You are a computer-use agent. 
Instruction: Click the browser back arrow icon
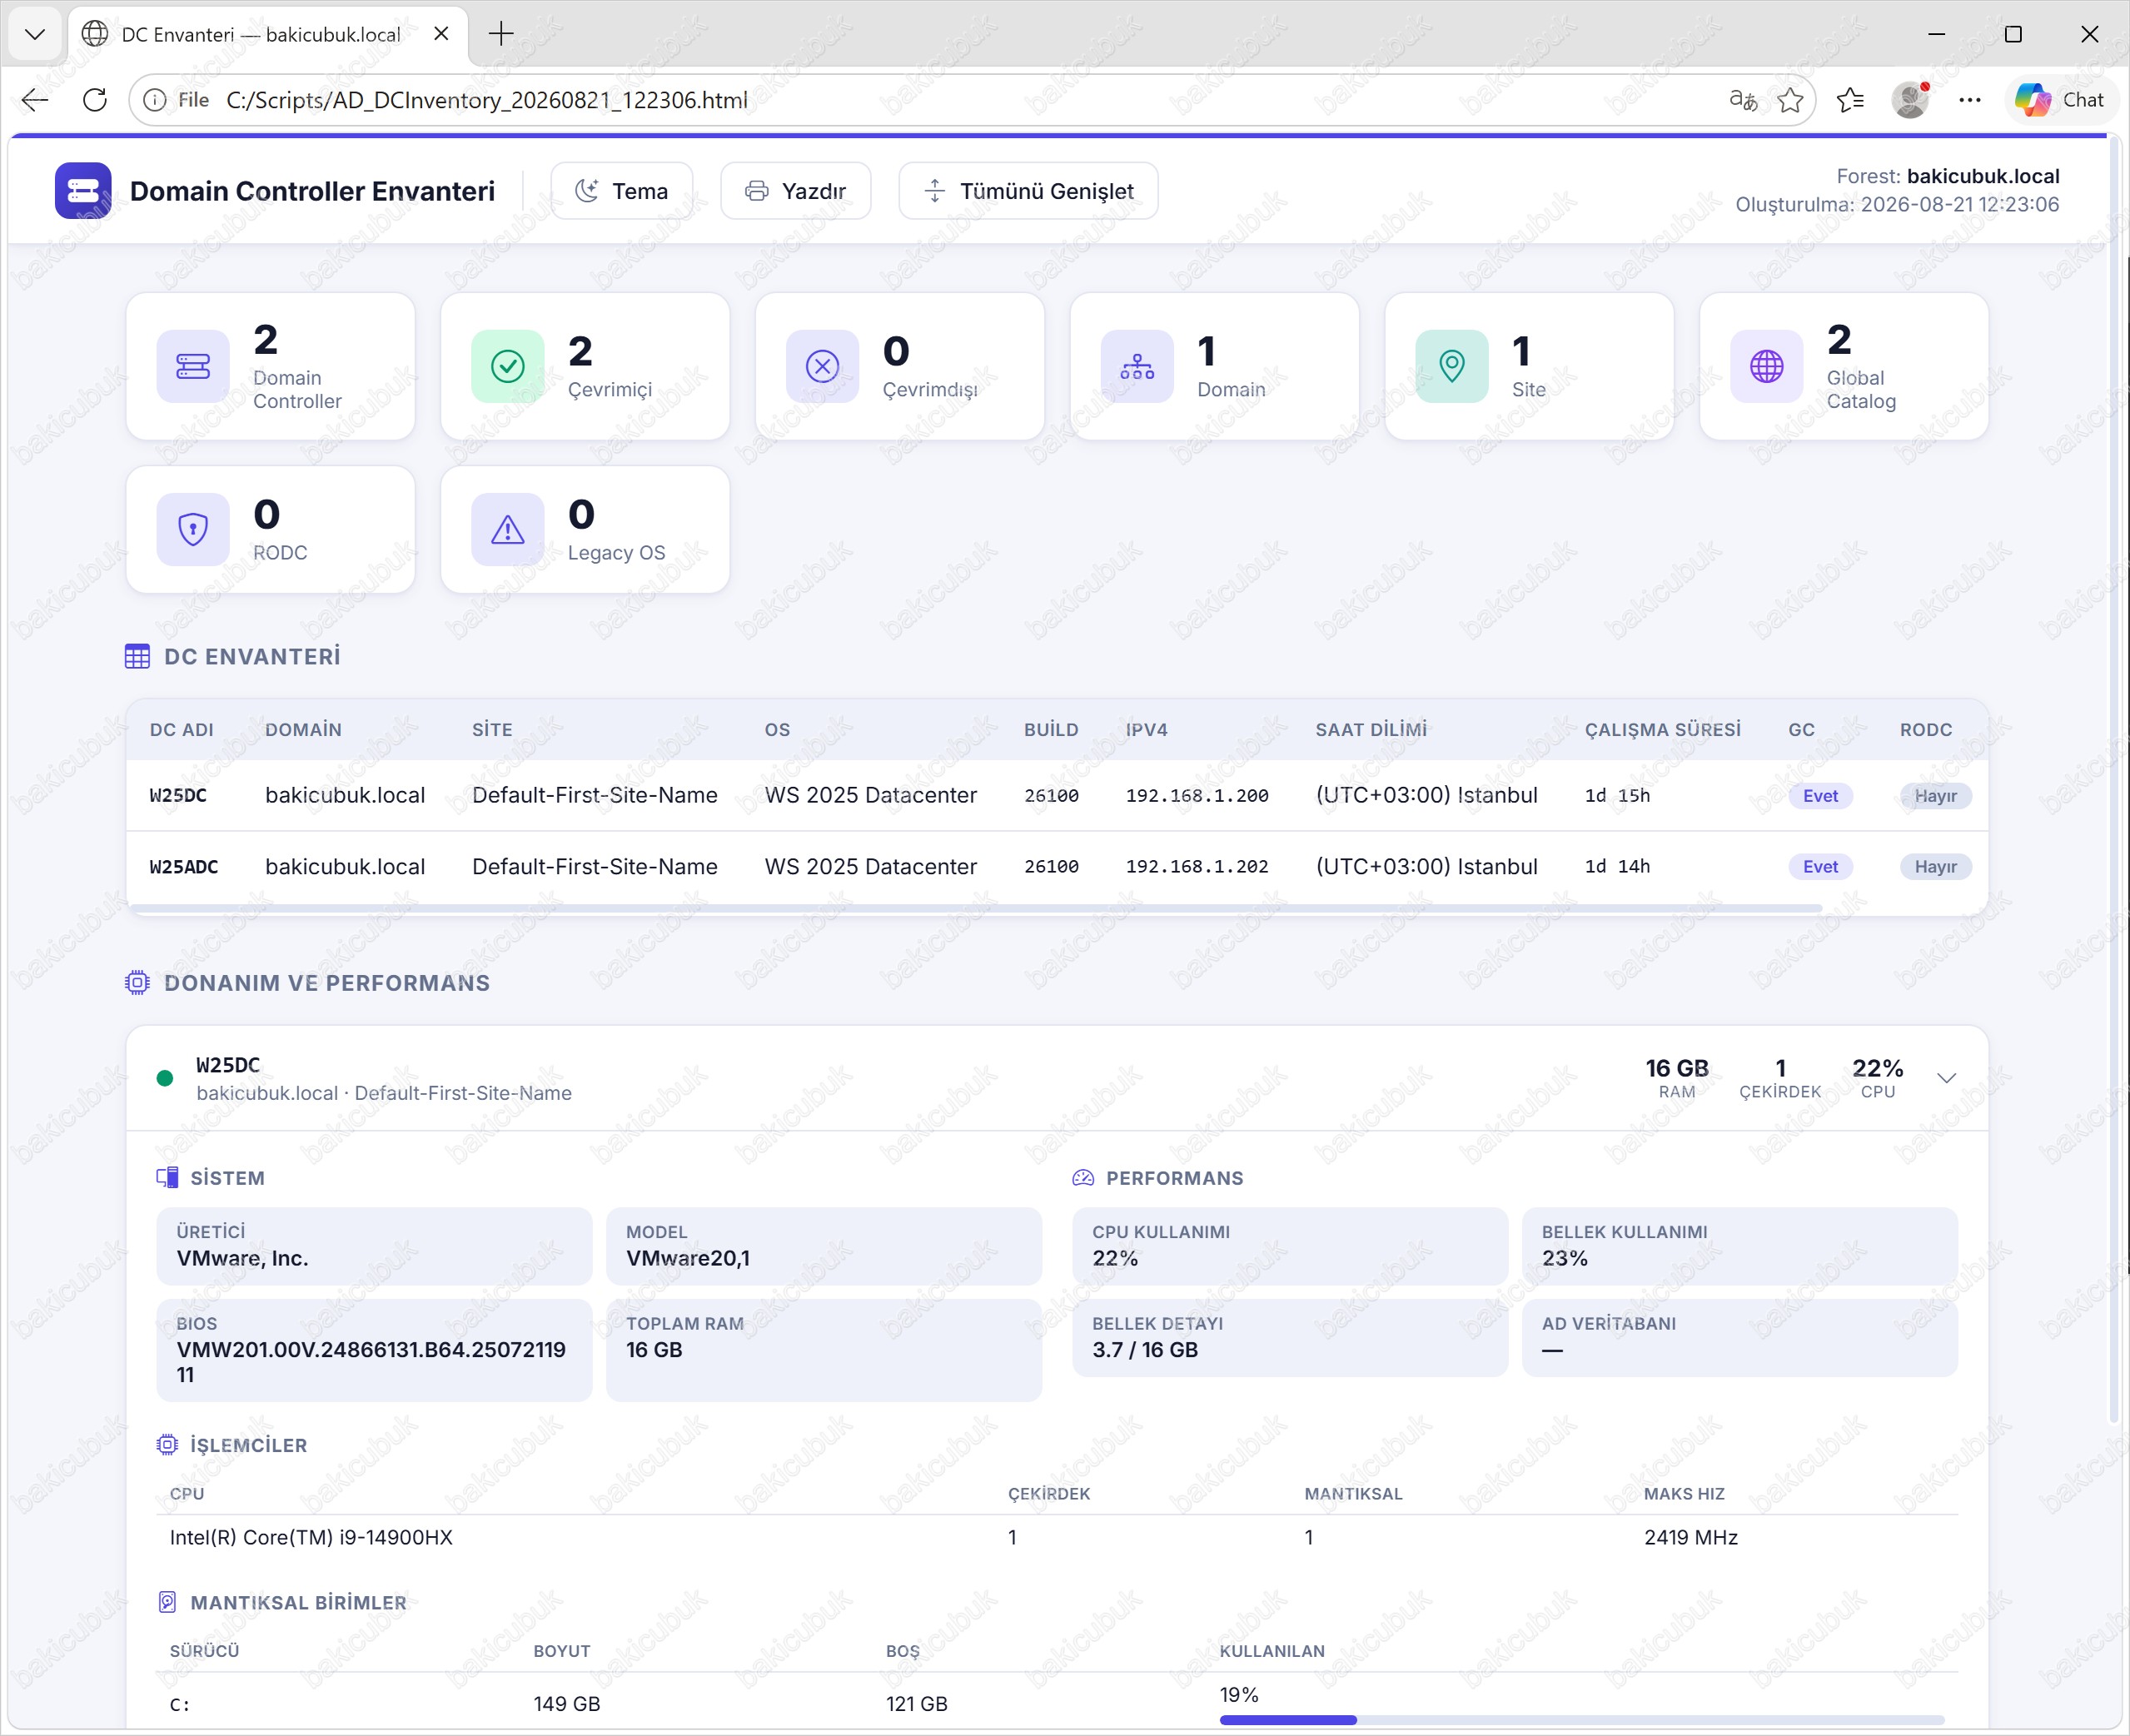pyautogui.click(x=35, y=100)
